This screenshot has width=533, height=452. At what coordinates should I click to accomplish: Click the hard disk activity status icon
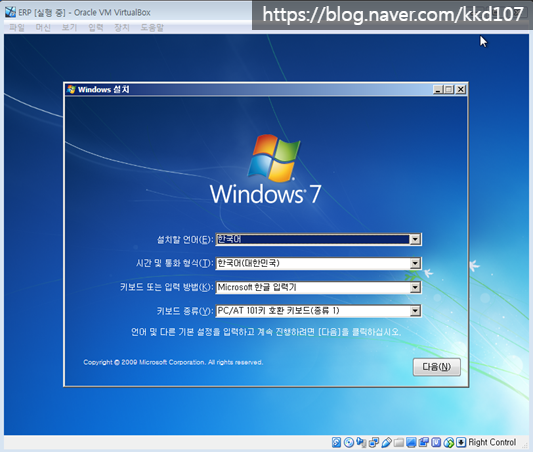click(337, 442)
